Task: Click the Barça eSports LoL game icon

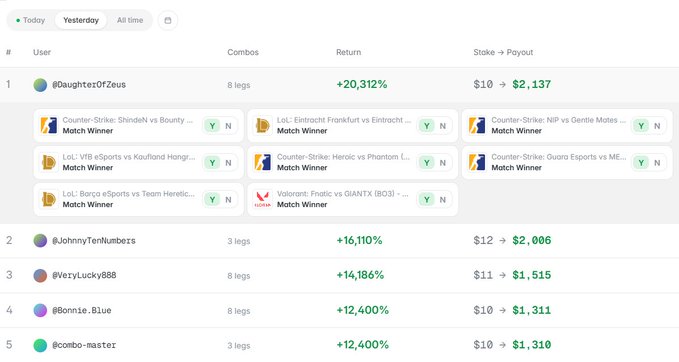Action: coord(48,199)
